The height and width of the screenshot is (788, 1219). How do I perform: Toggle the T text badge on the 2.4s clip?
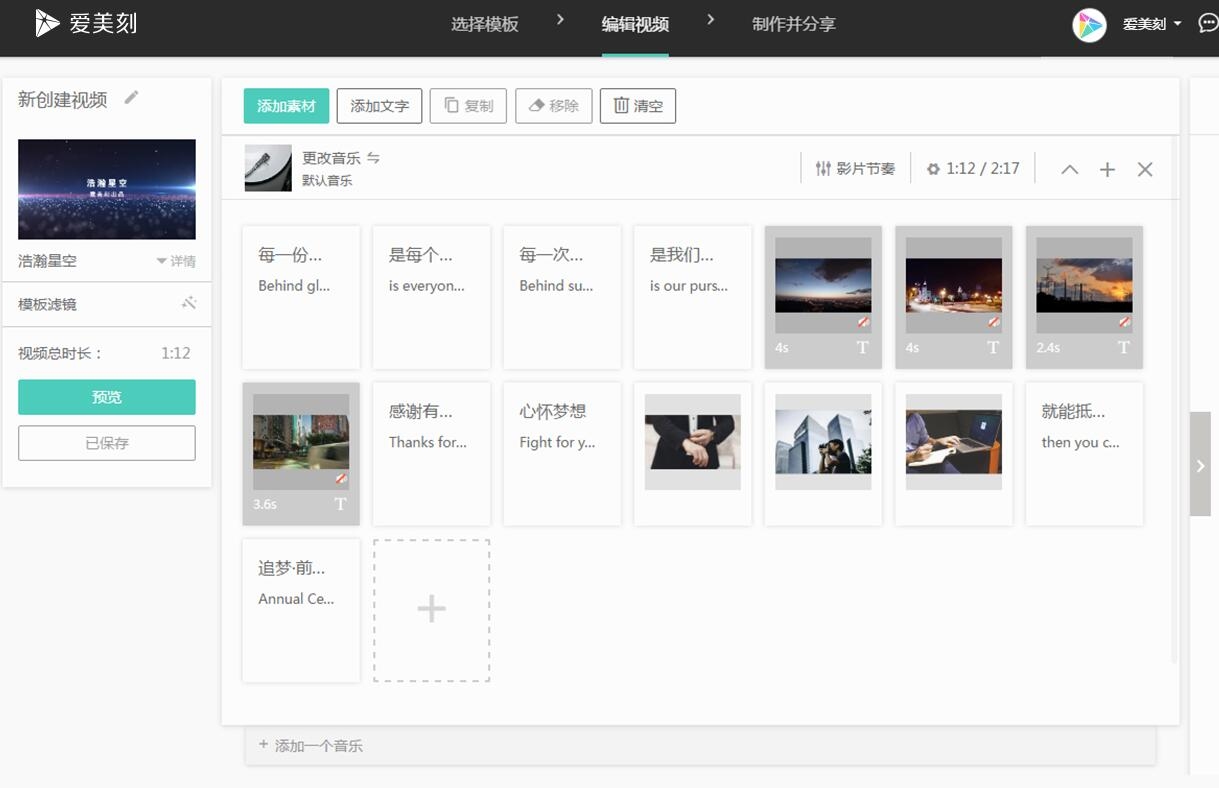tap(1123, 348)
